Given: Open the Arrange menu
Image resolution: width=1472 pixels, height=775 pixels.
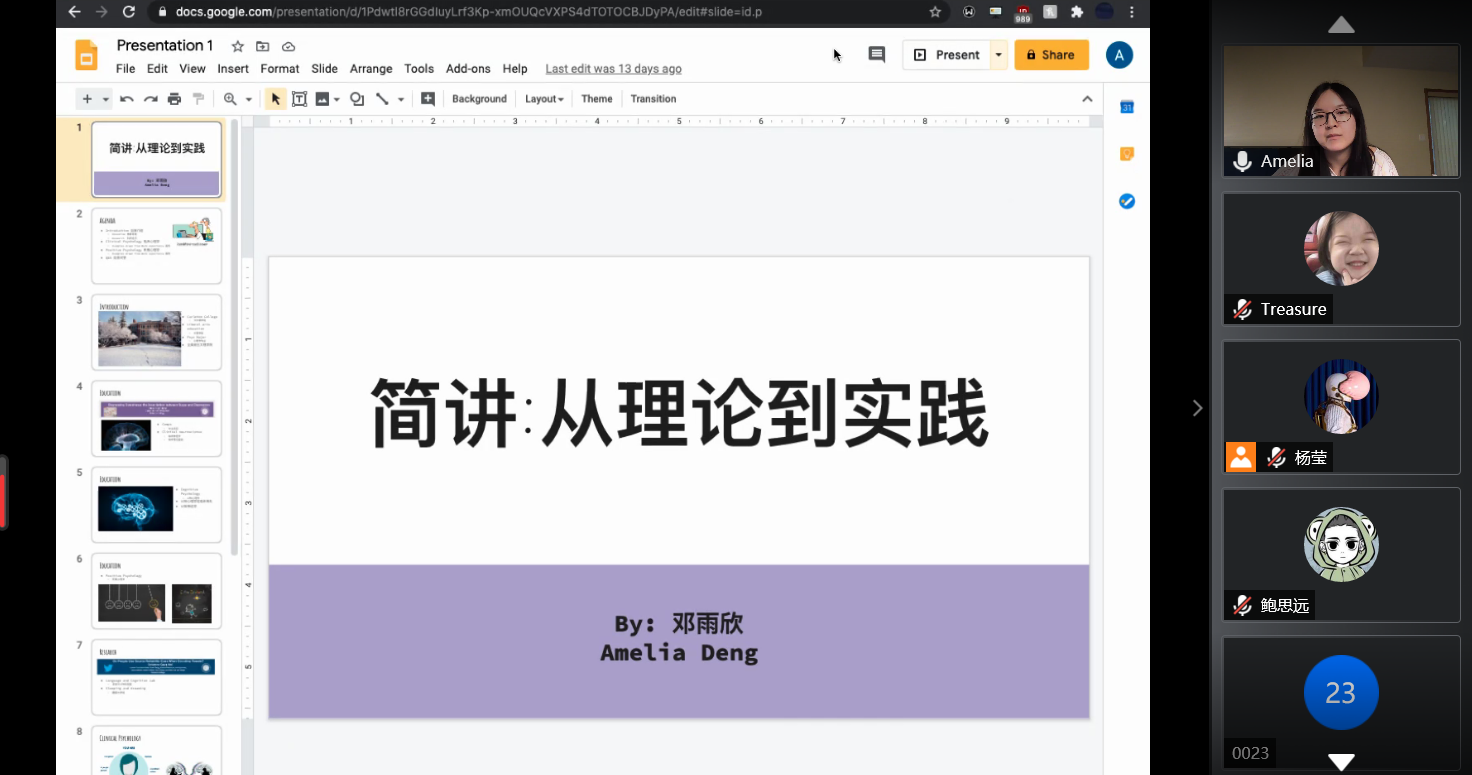Looking at the screenshot, I should (x=371, y=69).
